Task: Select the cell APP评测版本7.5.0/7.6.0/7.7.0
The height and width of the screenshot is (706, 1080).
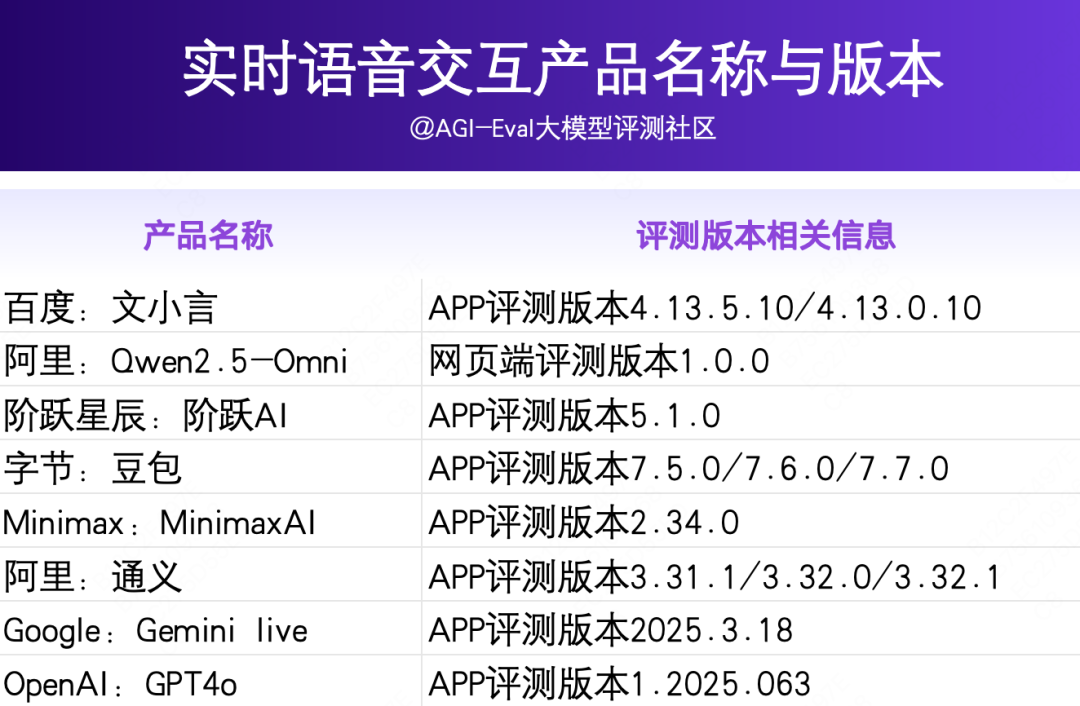Action: tap(751, 467)
